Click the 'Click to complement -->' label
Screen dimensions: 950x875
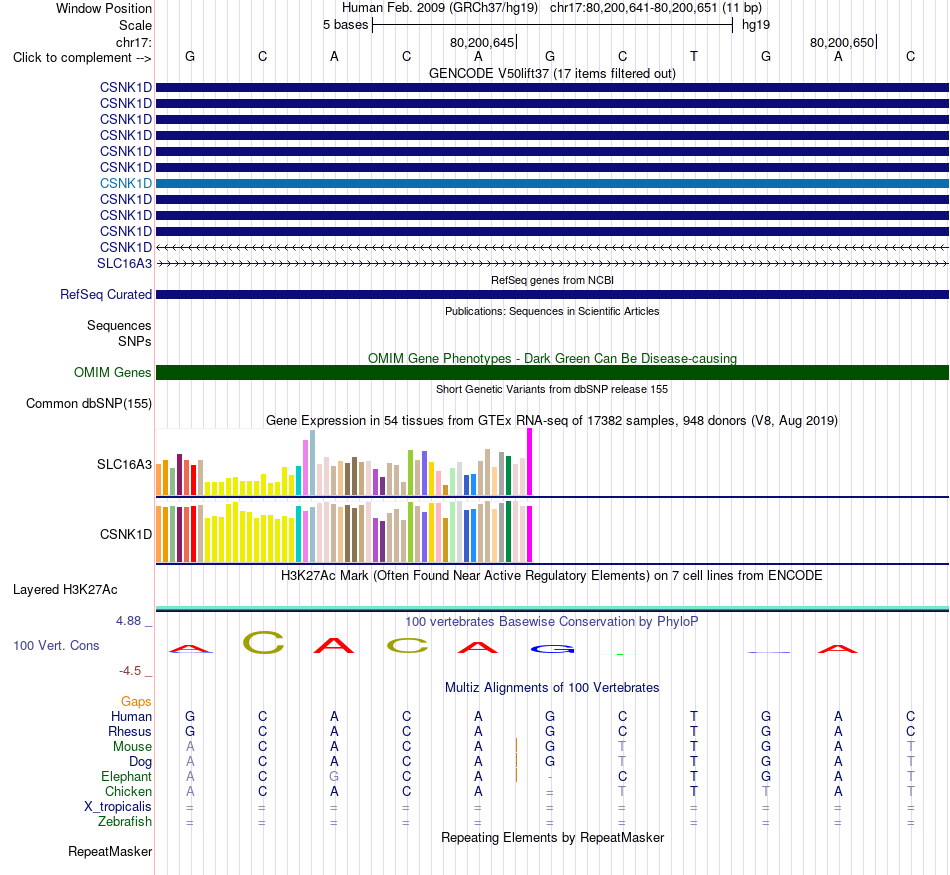pos(82,58)
